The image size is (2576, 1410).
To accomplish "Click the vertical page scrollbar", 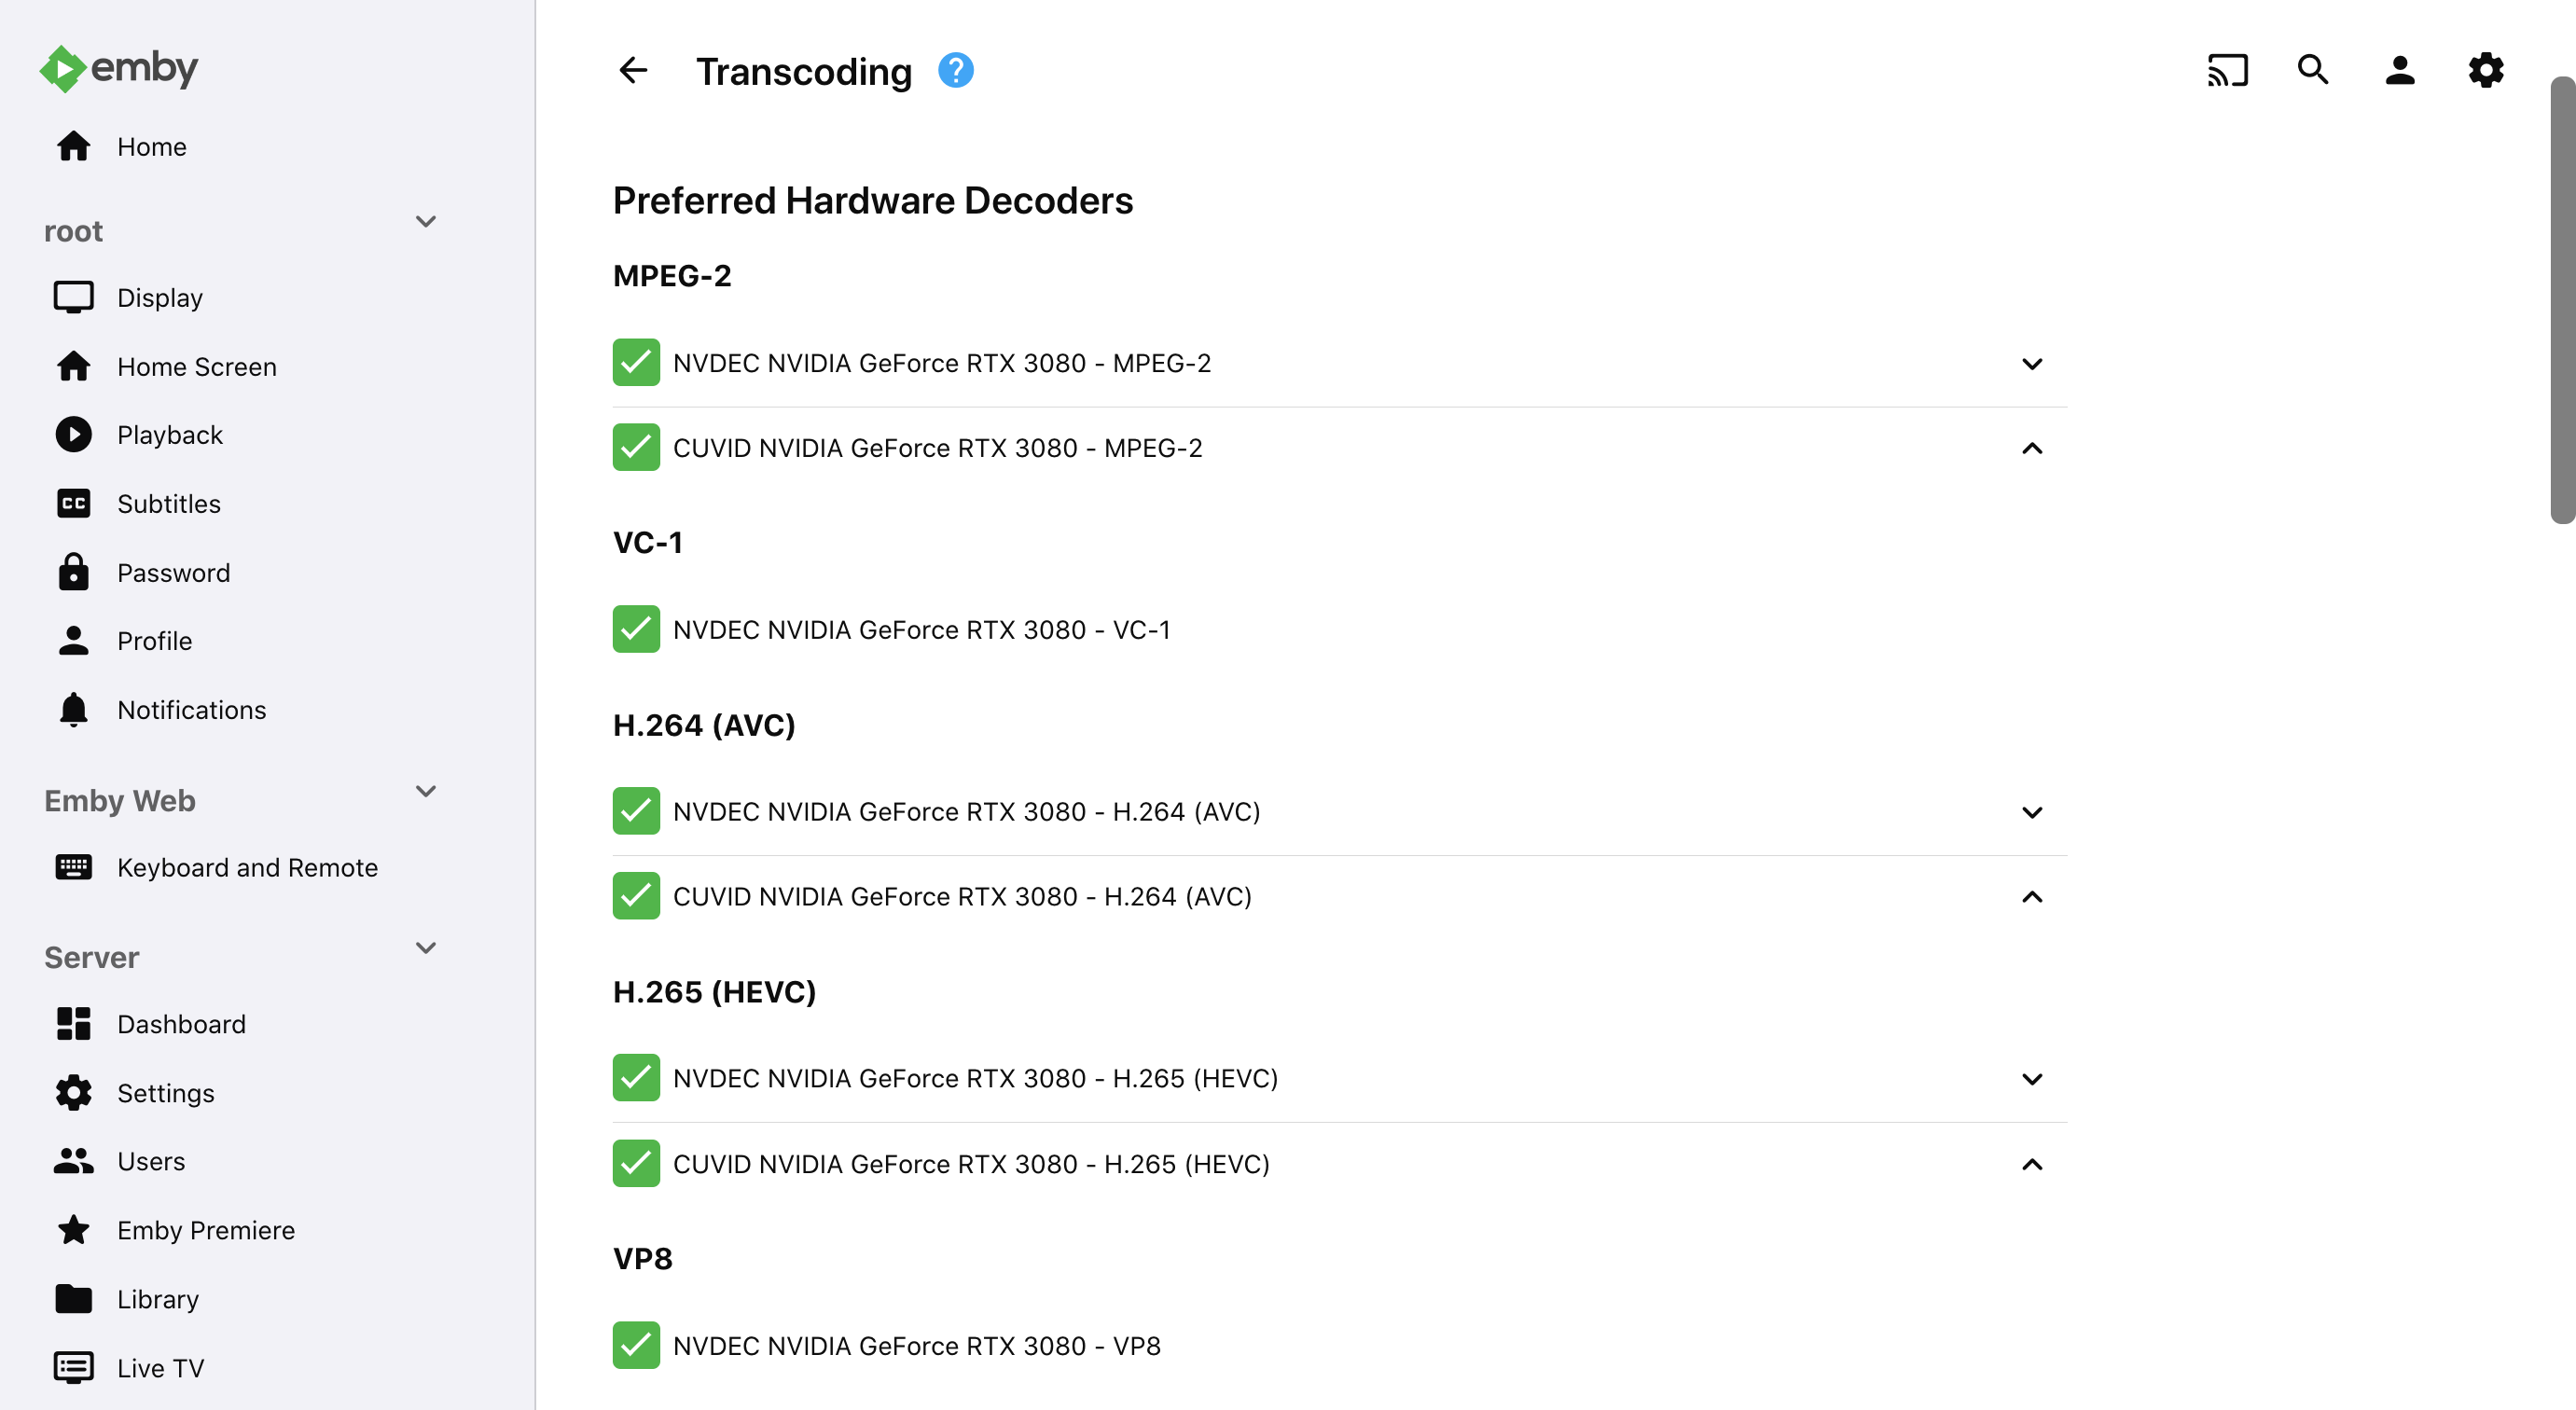I will coord(2562,300).
